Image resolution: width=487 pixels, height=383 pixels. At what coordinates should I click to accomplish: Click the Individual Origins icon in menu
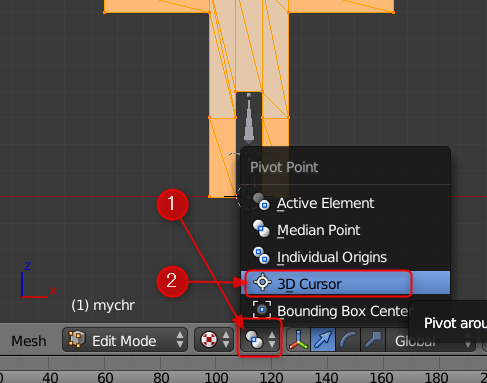coord(261,255)
